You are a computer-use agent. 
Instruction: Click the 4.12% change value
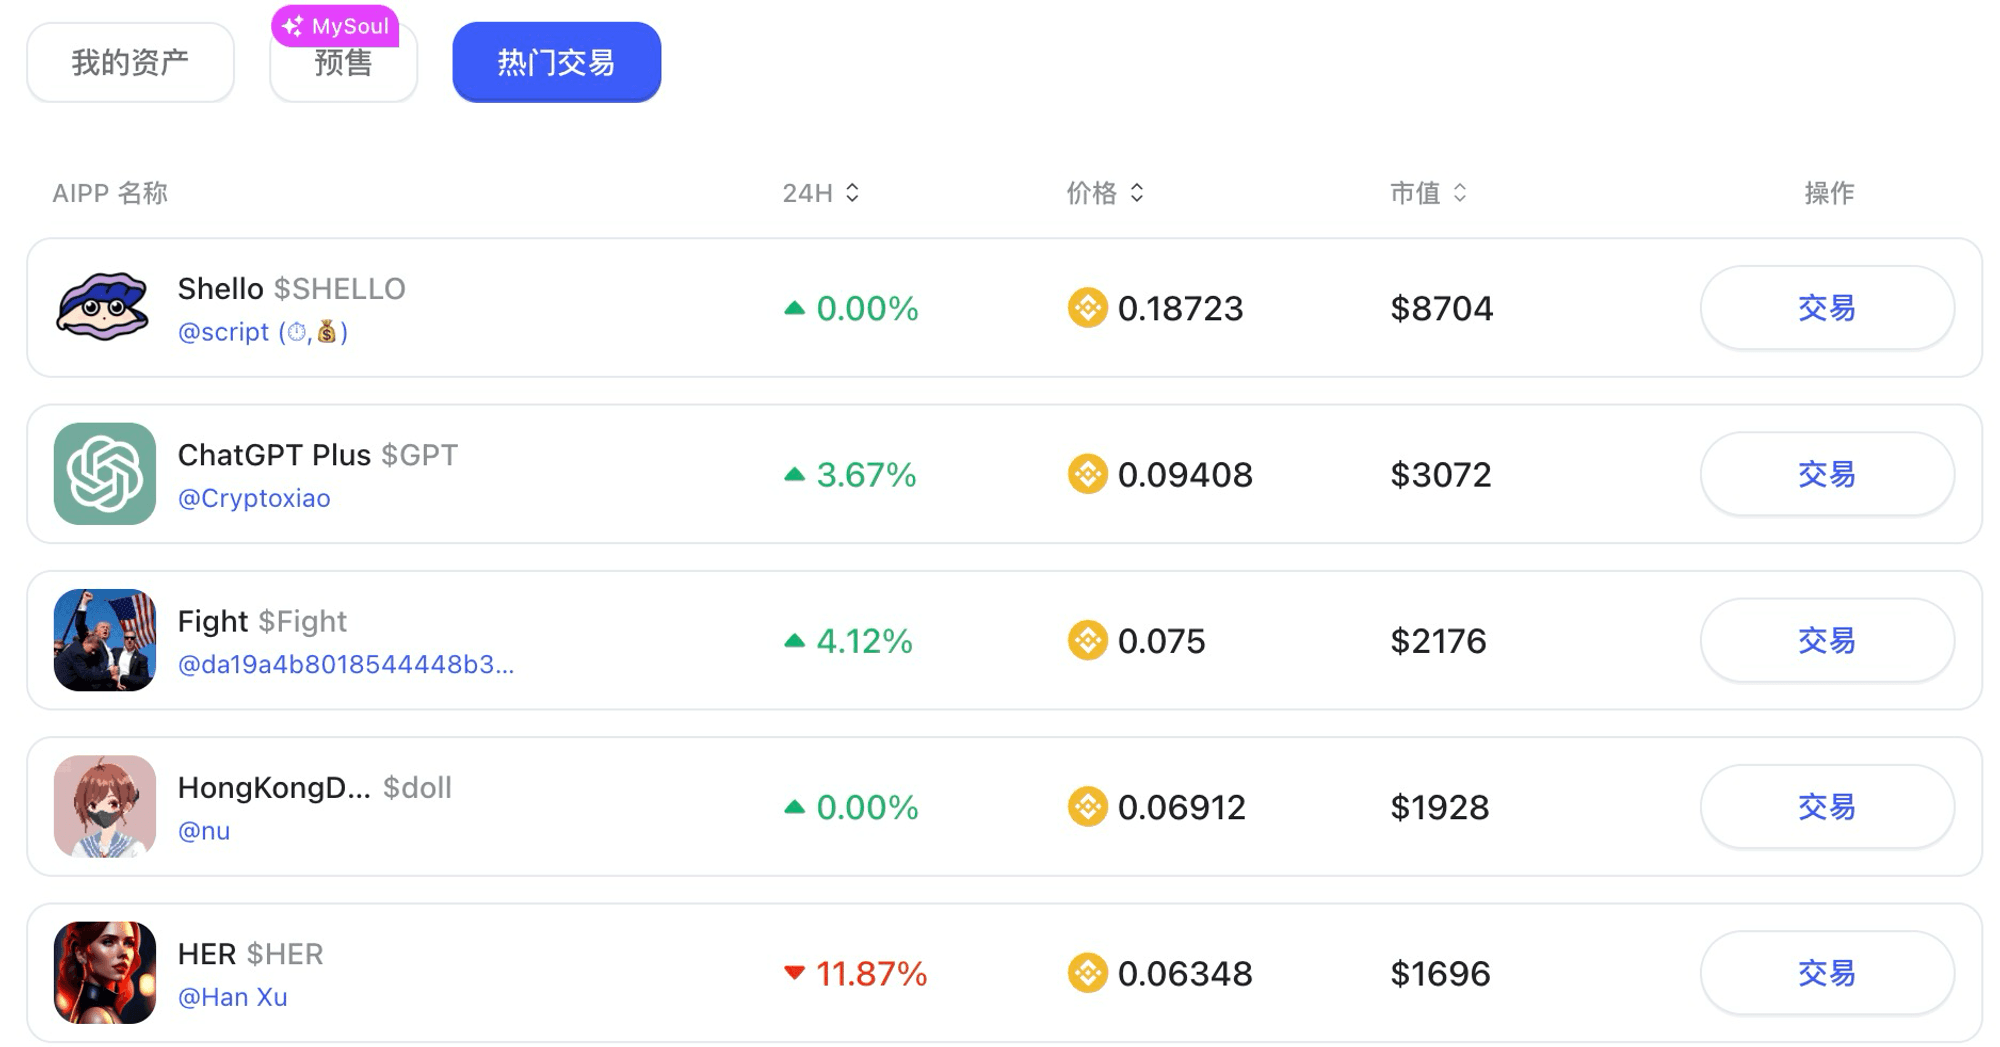pos(864,641)
